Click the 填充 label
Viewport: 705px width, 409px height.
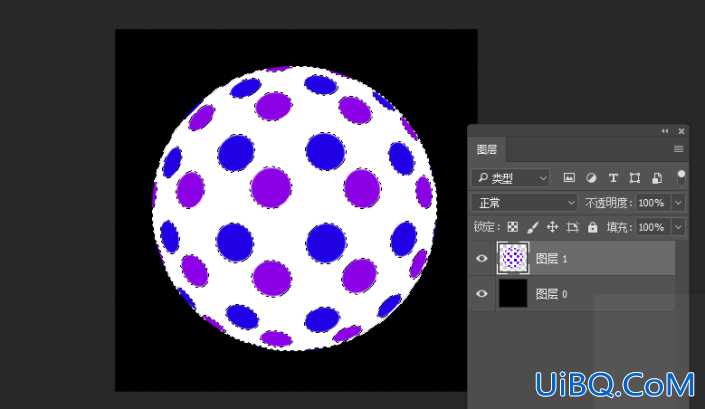(x=618, y=227)
